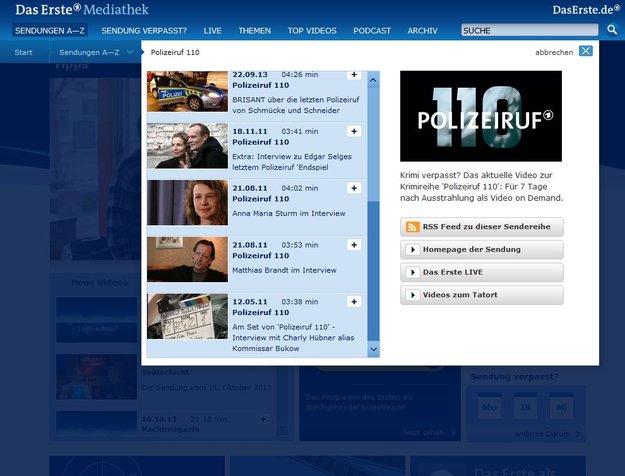Image resolution: width=625 pixels, height=476 pixels.
Task: Click the video list scrollbar thumb
Action: (x=373, y=271)
